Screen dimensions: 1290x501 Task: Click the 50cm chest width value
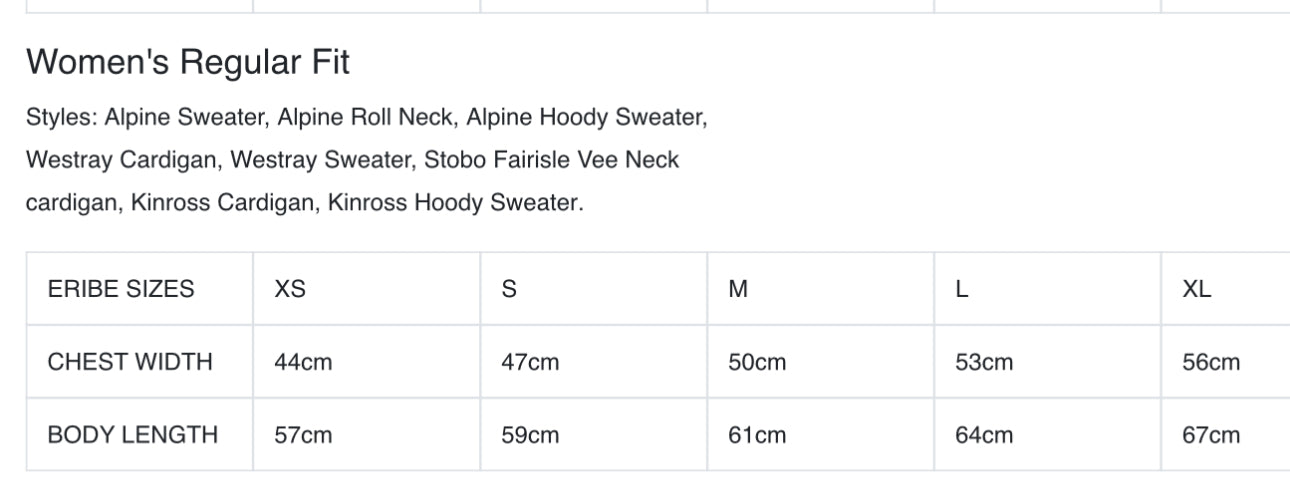757,362
